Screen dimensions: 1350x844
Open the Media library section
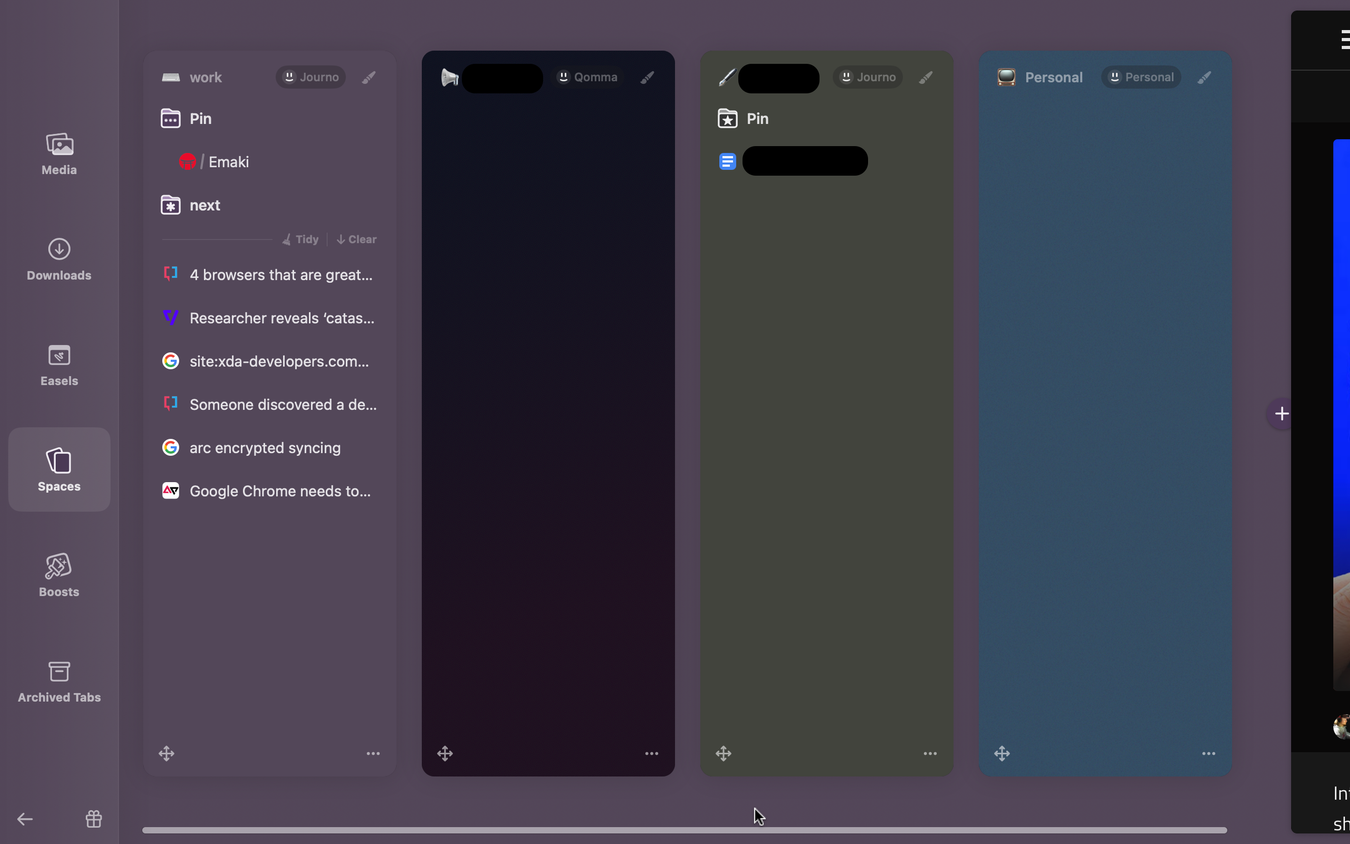pyautogui.click(x=59, y=154)
